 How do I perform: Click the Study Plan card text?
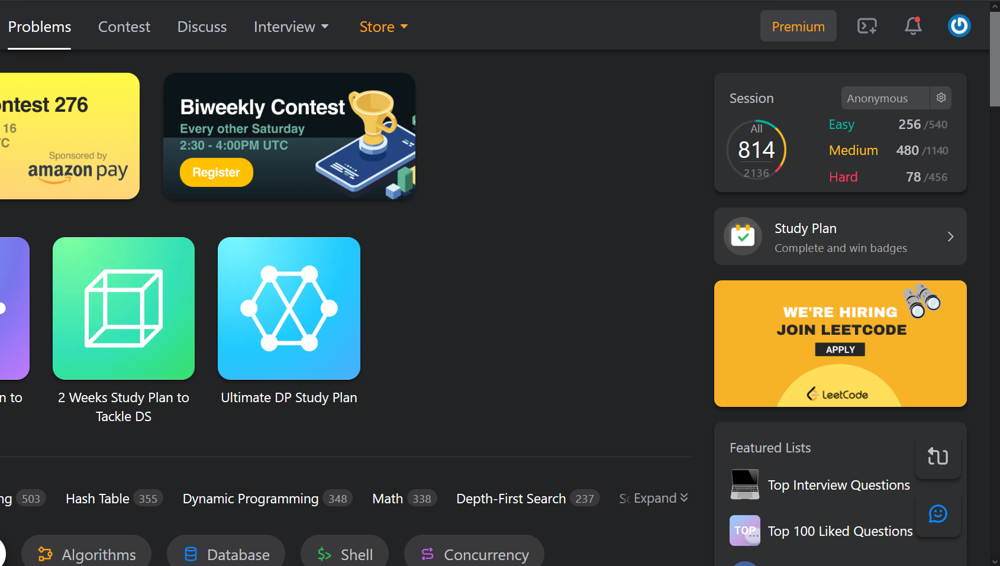(x=840, y=237)
